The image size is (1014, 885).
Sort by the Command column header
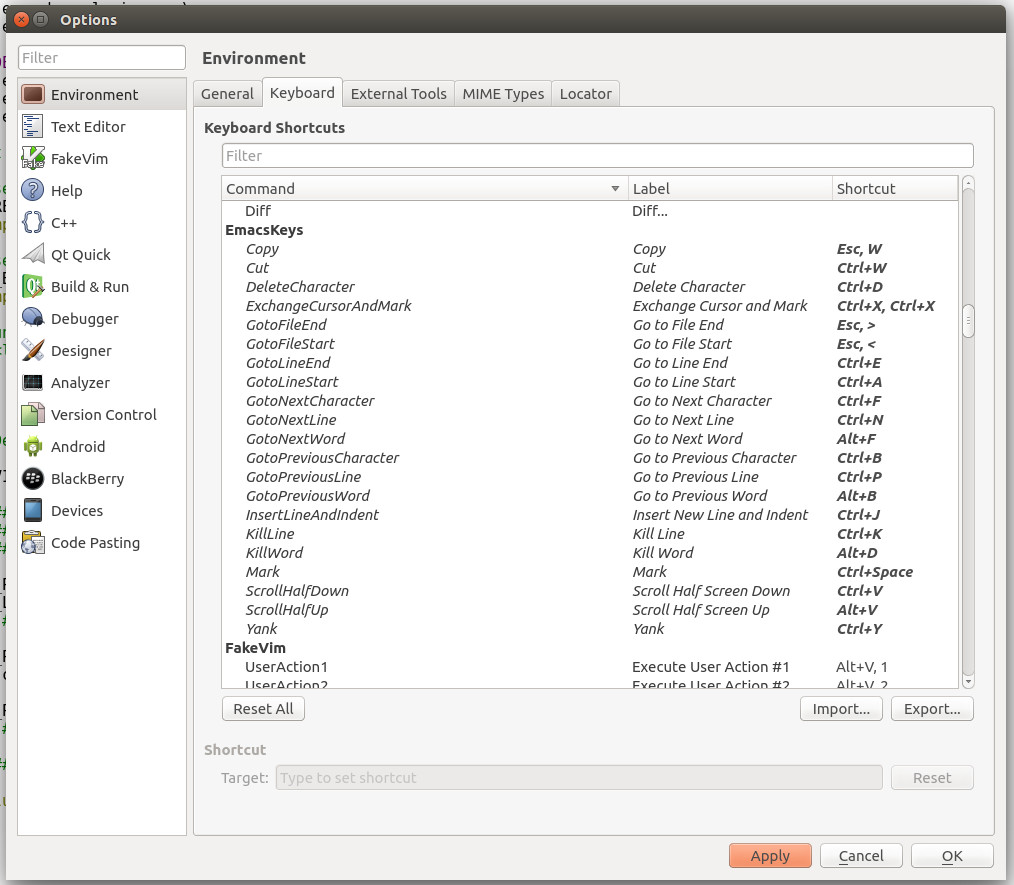point(425,189)
